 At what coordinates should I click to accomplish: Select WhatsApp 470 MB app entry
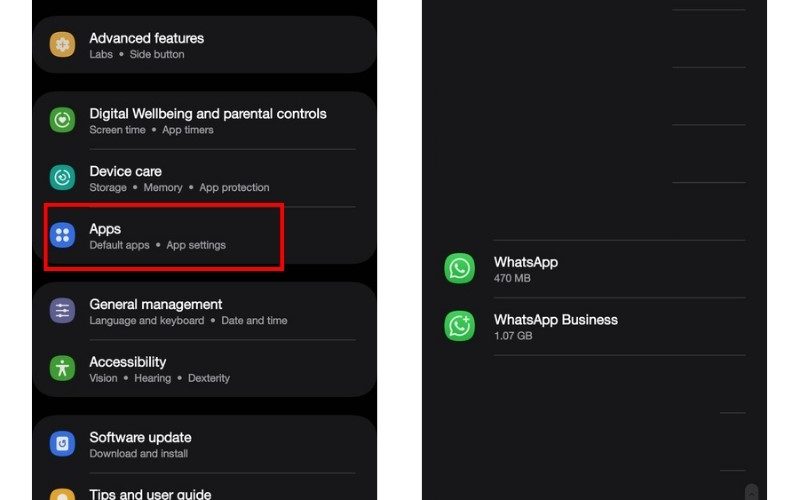click(594, 269)
